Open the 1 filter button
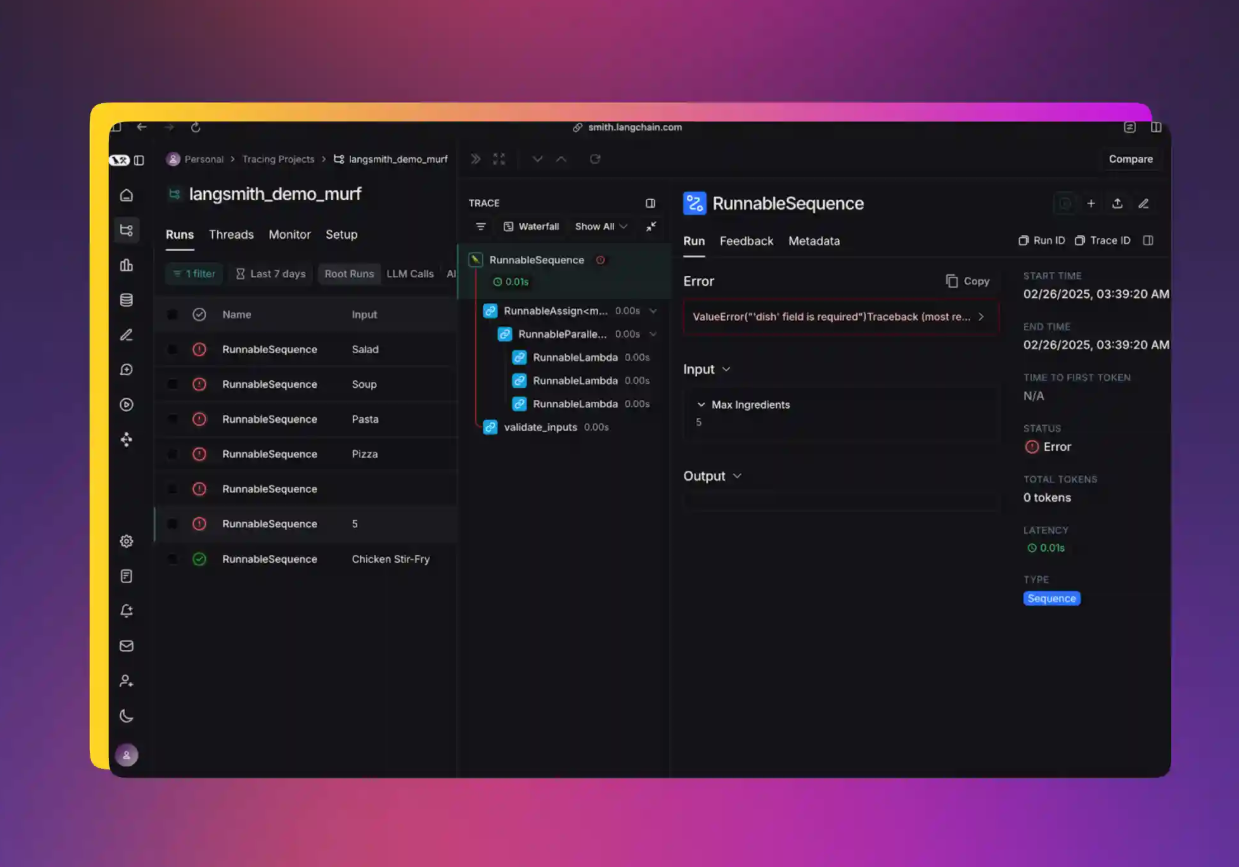Image resolution: width=1239 pixels, height=867 pixels. (194, 274)
